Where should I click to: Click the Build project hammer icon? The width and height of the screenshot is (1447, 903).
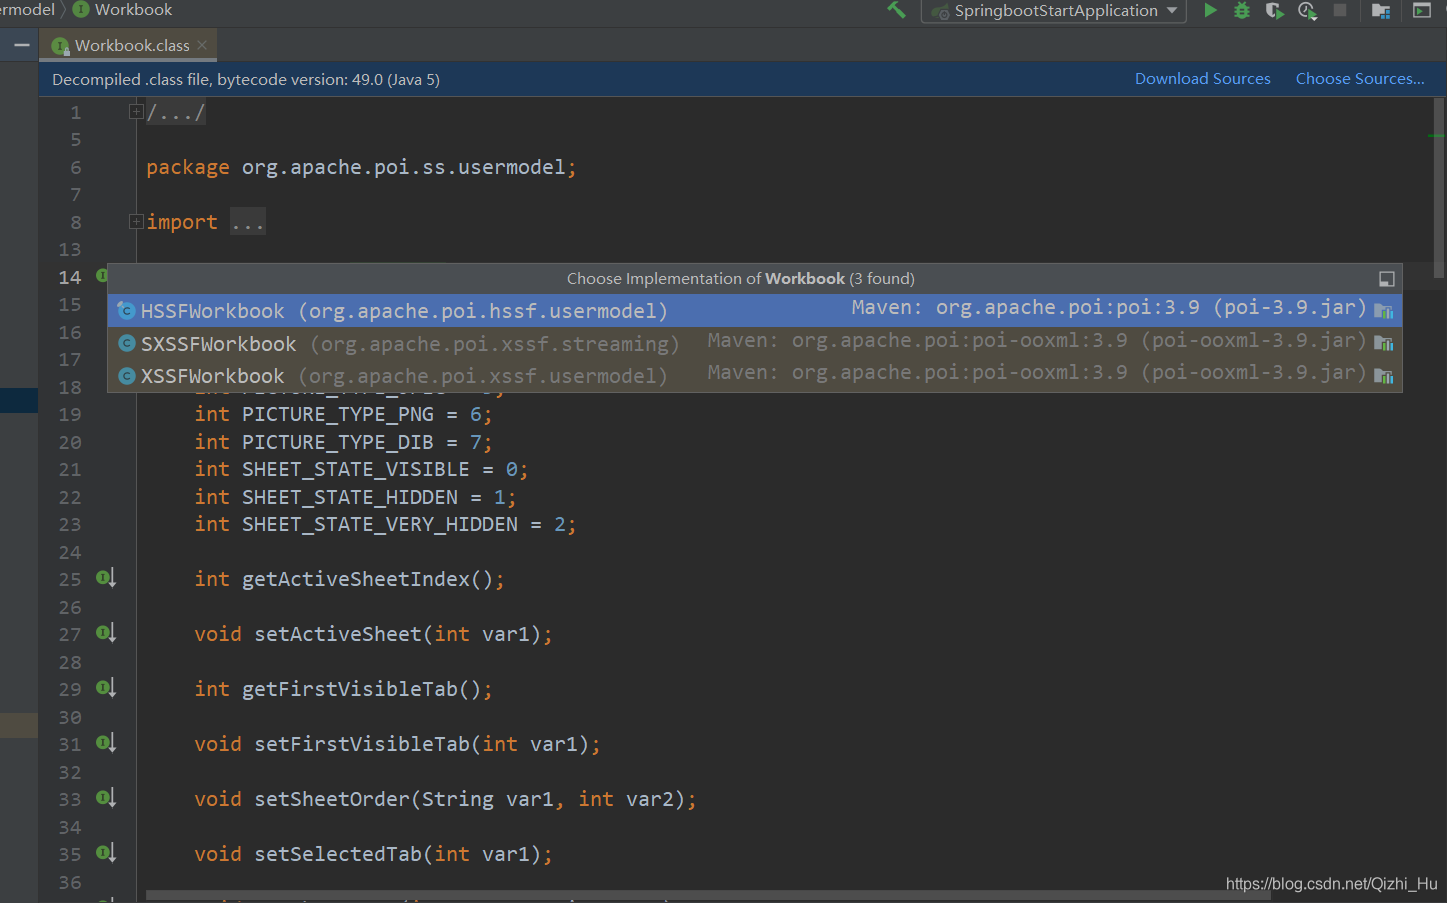coord(896,10)
